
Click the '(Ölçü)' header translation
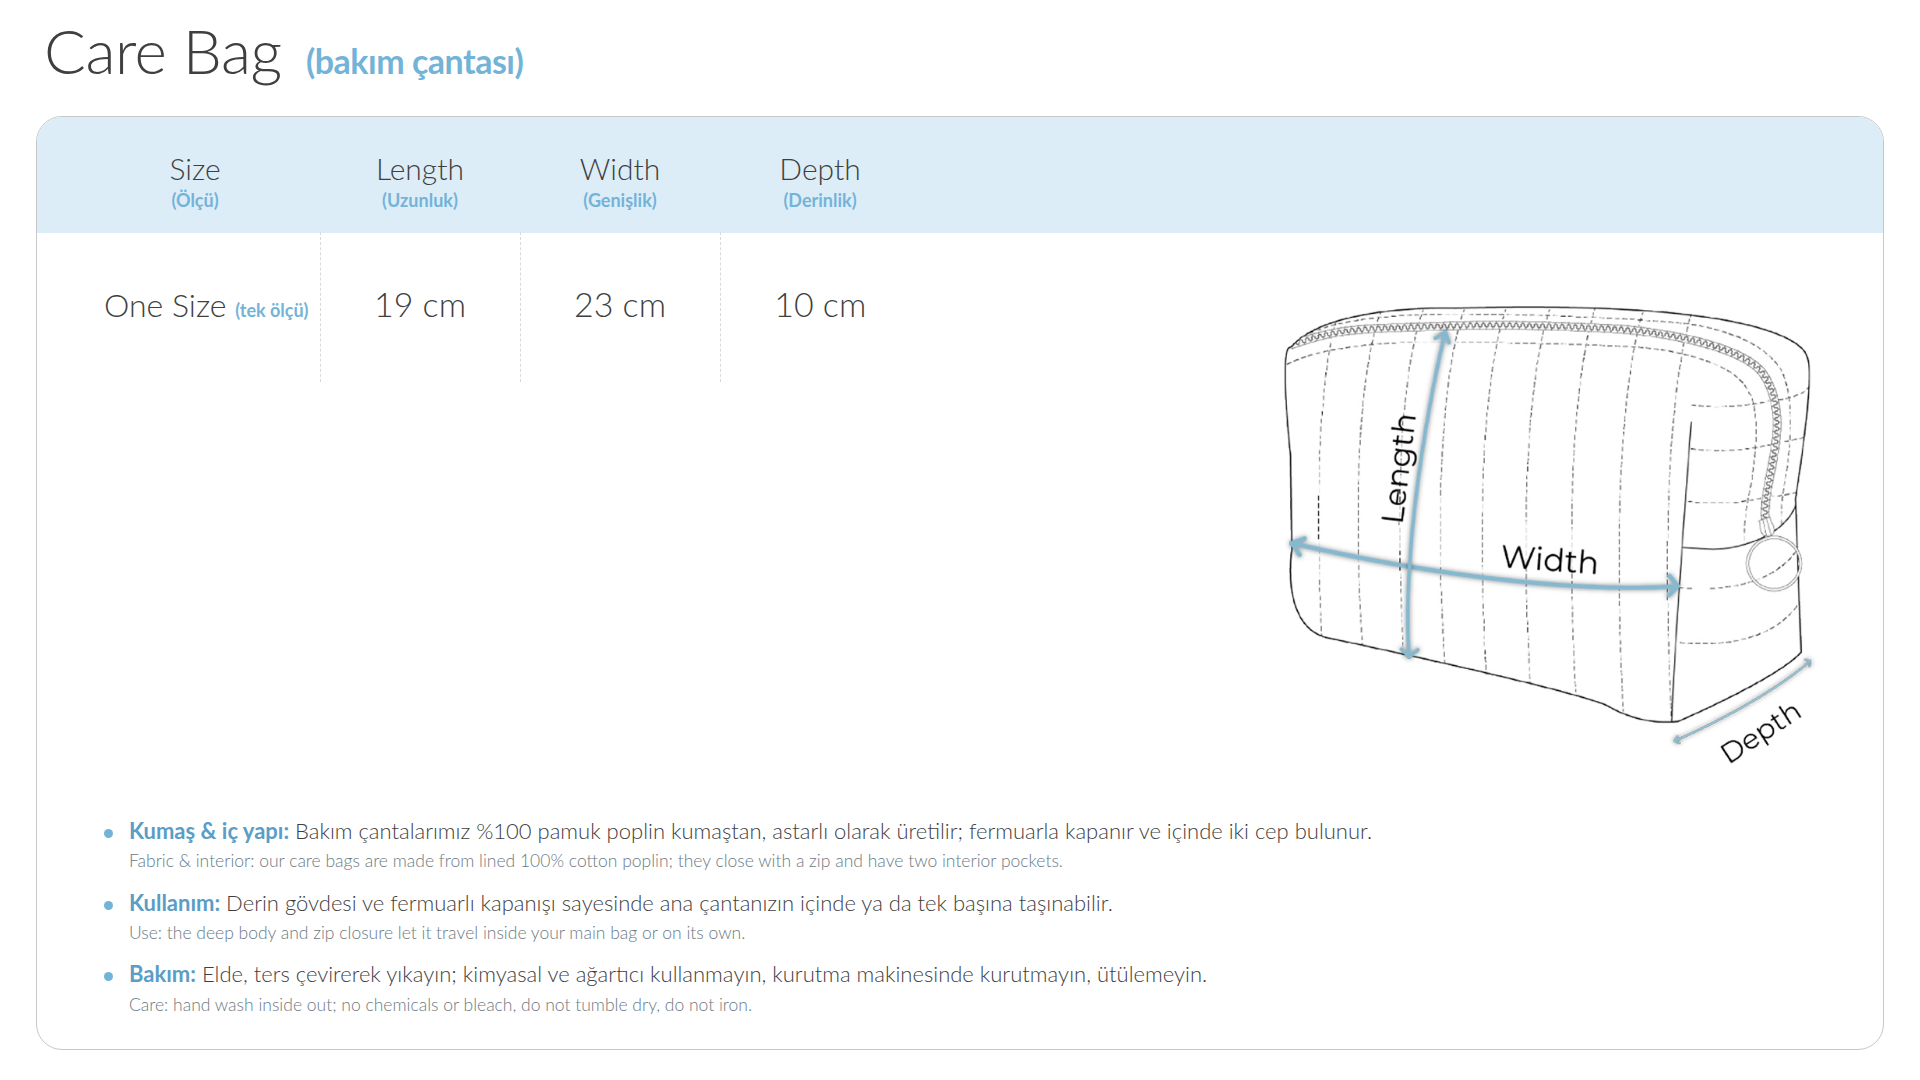(x=195, y=200)
